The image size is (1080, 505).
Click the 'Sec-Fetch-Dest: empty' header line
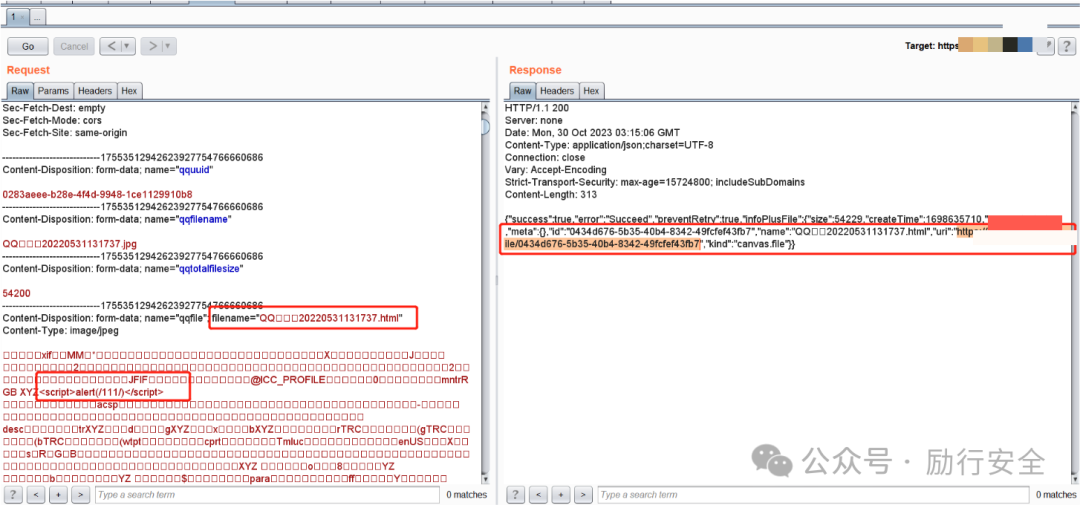[52, 108]
